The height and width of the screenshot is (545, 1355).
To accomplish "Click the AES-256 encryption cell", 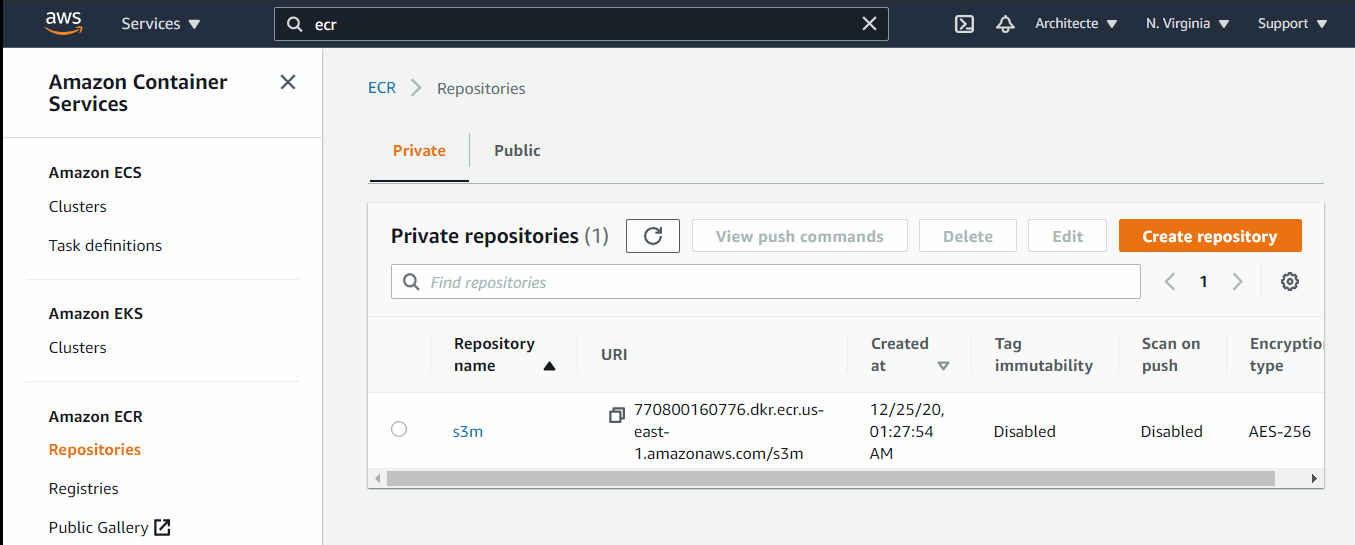I will 1280,432.
